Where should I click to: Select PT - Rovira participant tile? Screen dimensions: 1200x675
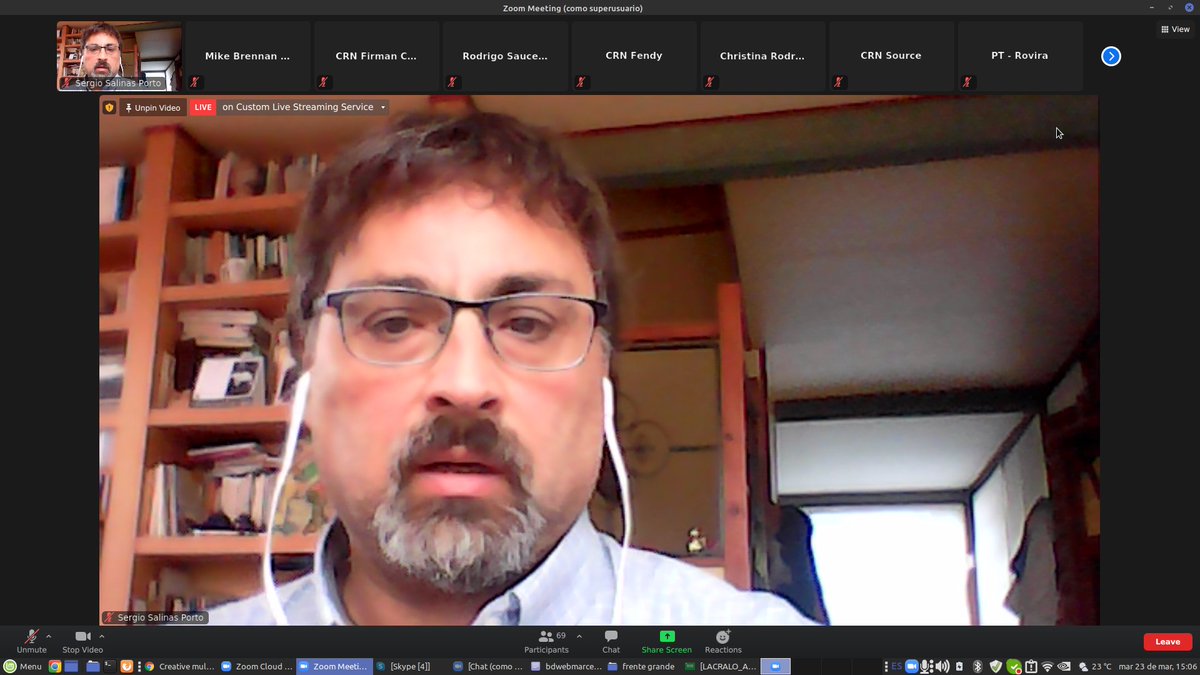(x=1020, y=56)
